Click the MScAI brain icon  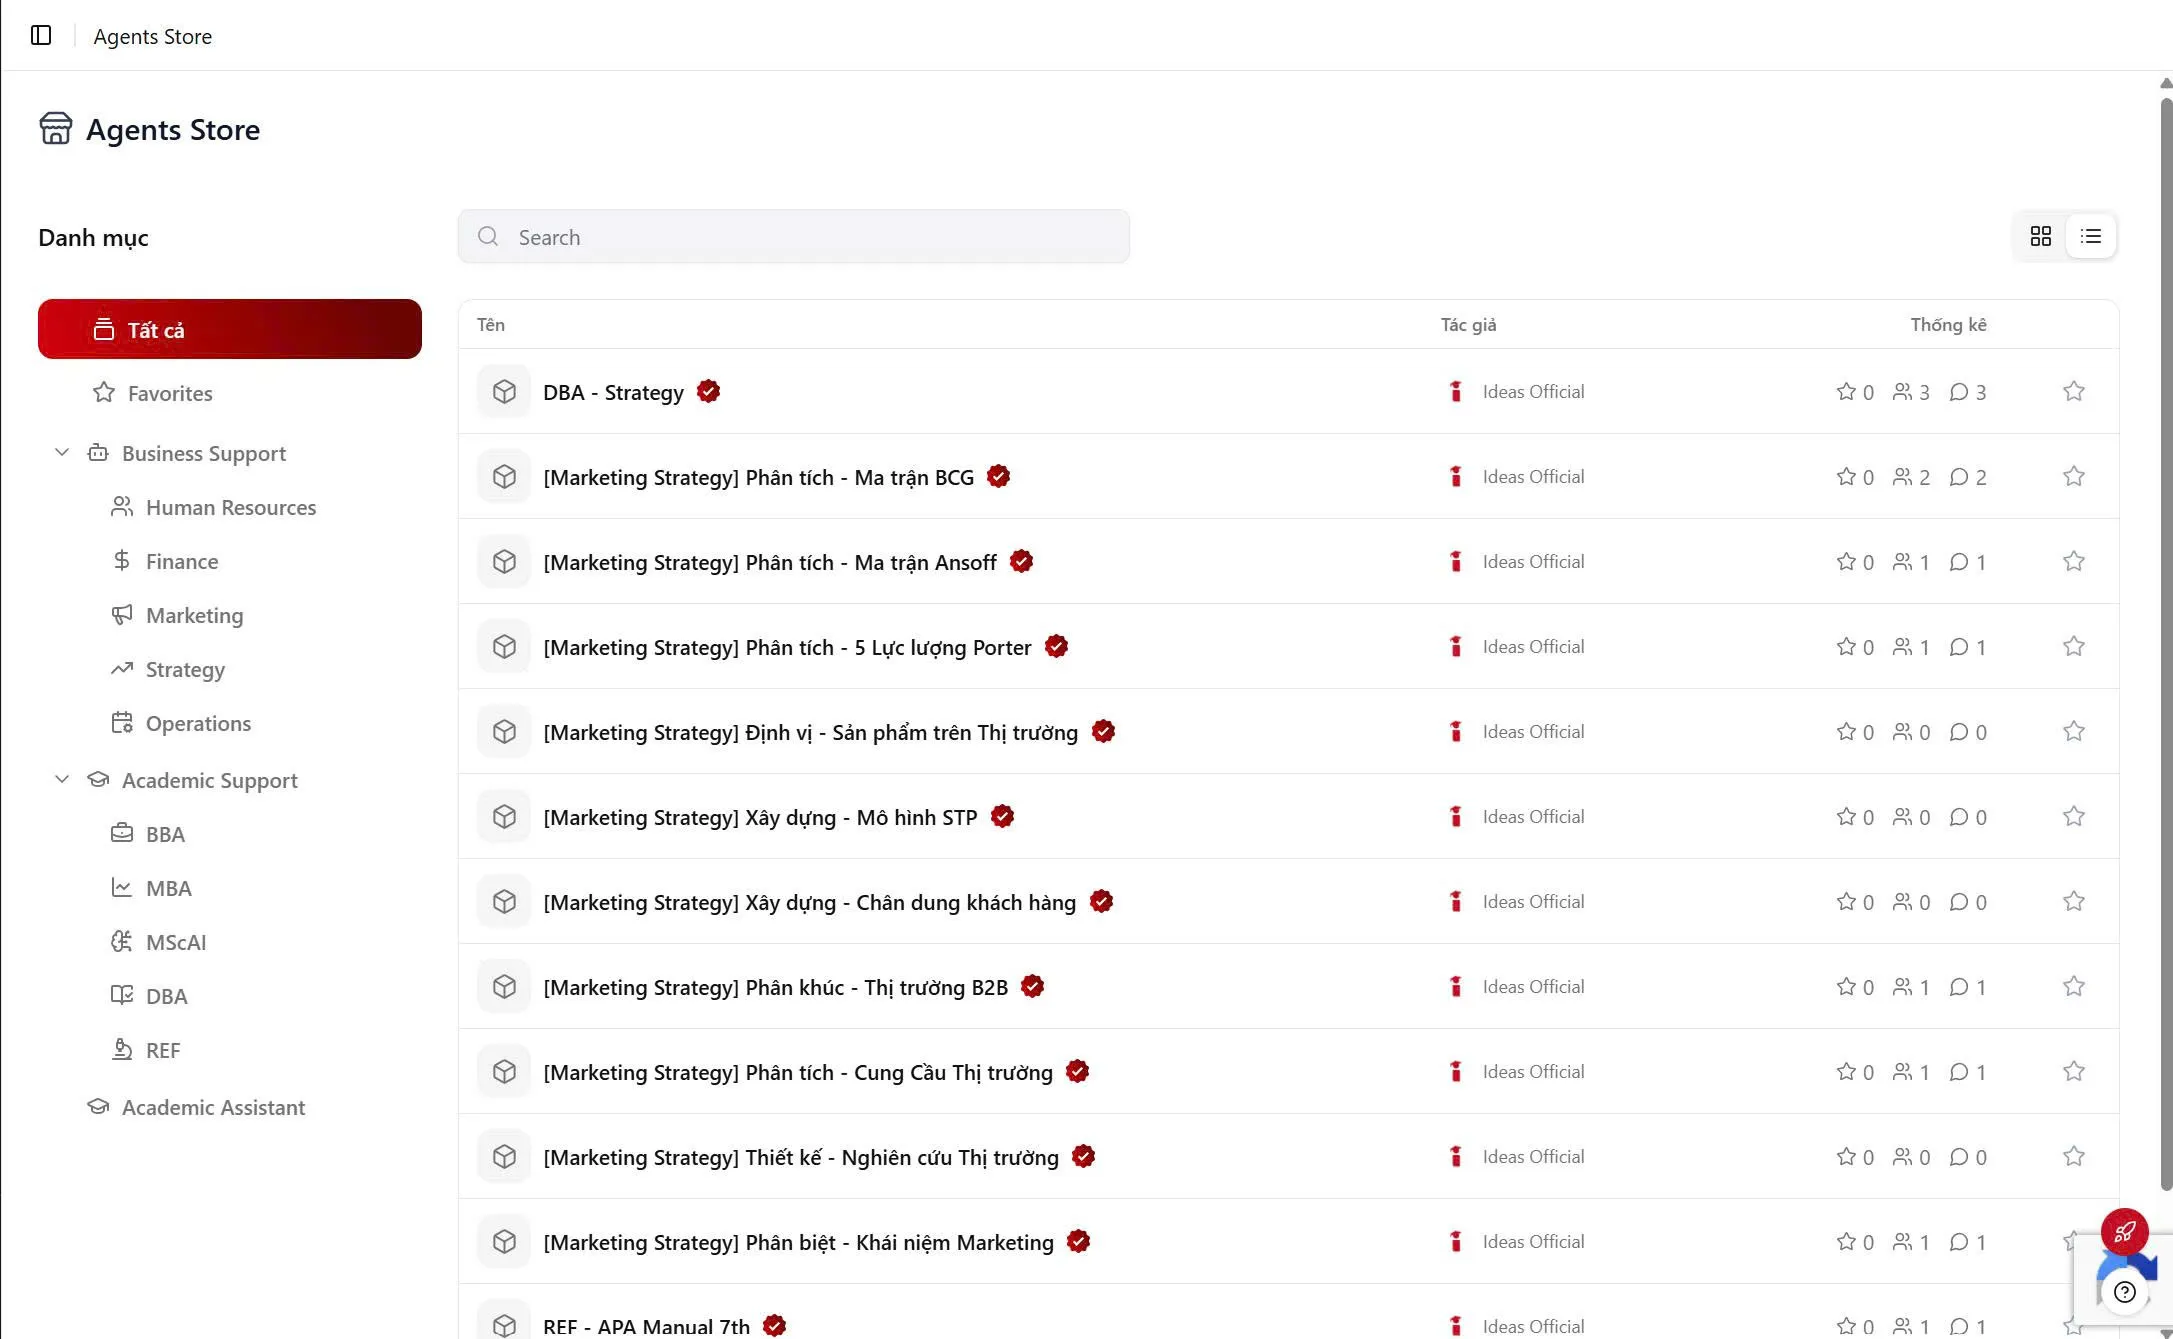pos(122,941)
